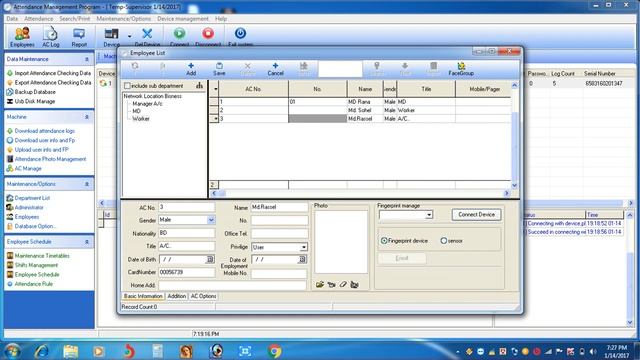Toggle the include sub department checkbox

pos(127,86)
